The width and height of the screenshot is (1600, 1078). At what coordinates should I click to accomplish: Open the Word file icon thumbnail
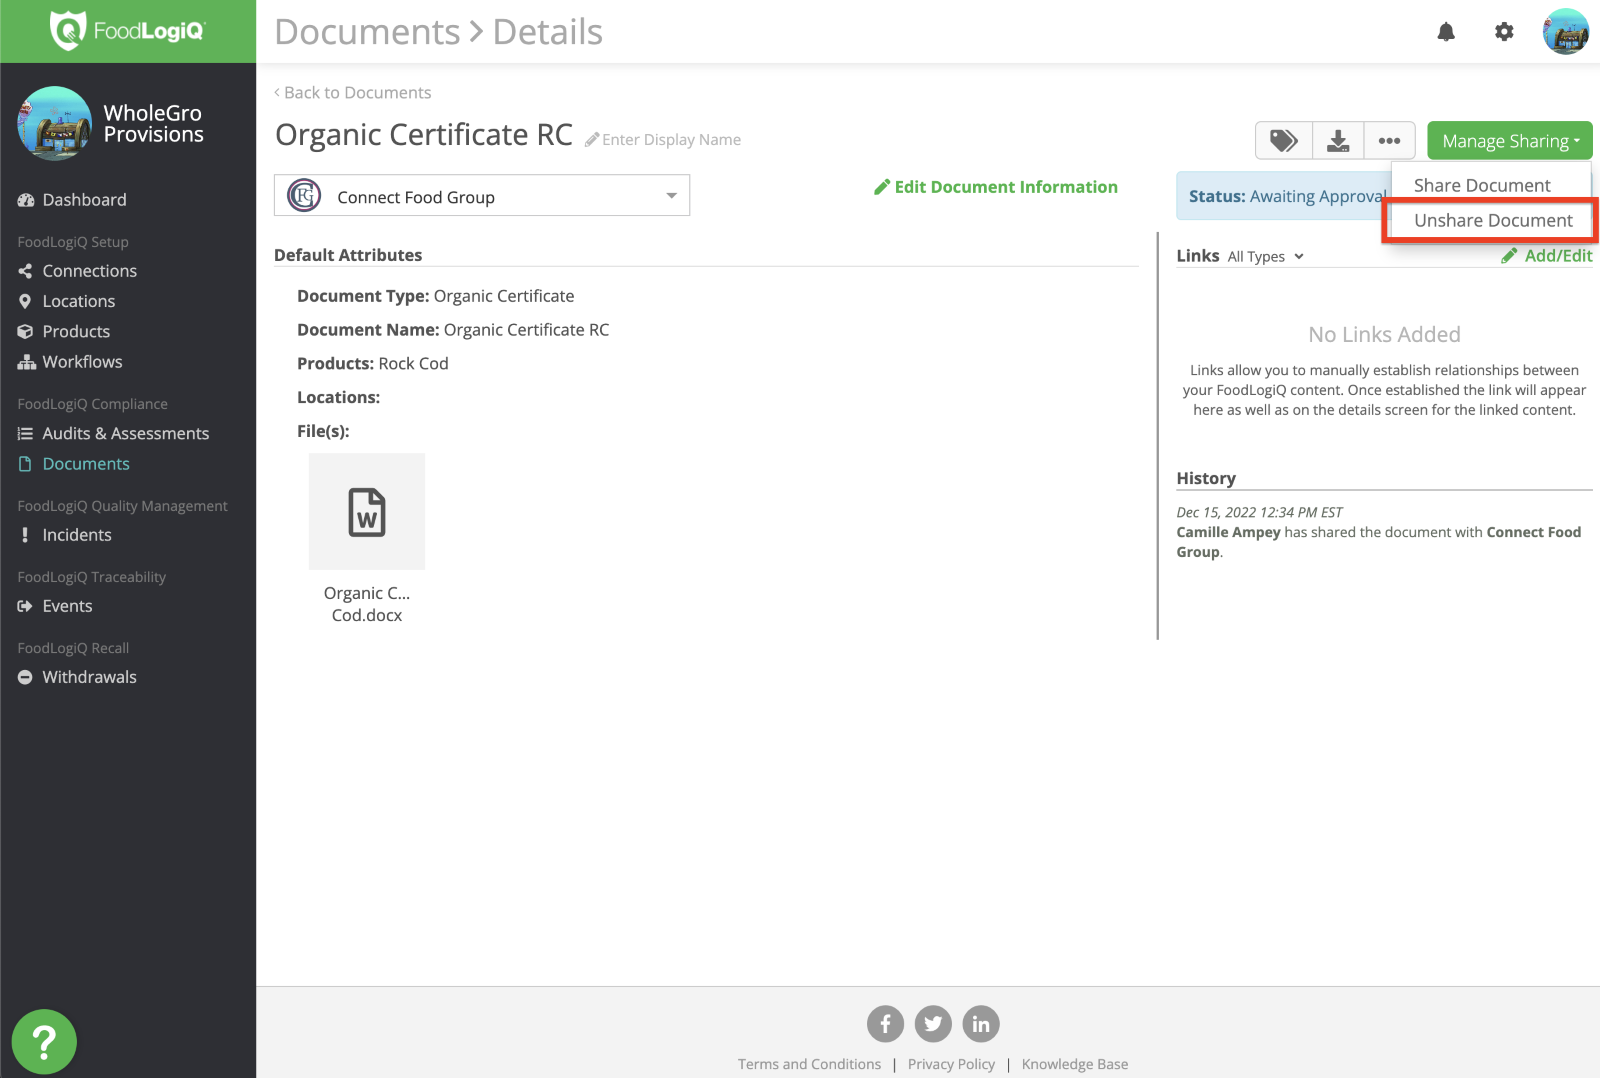click(x=367, y=512)
